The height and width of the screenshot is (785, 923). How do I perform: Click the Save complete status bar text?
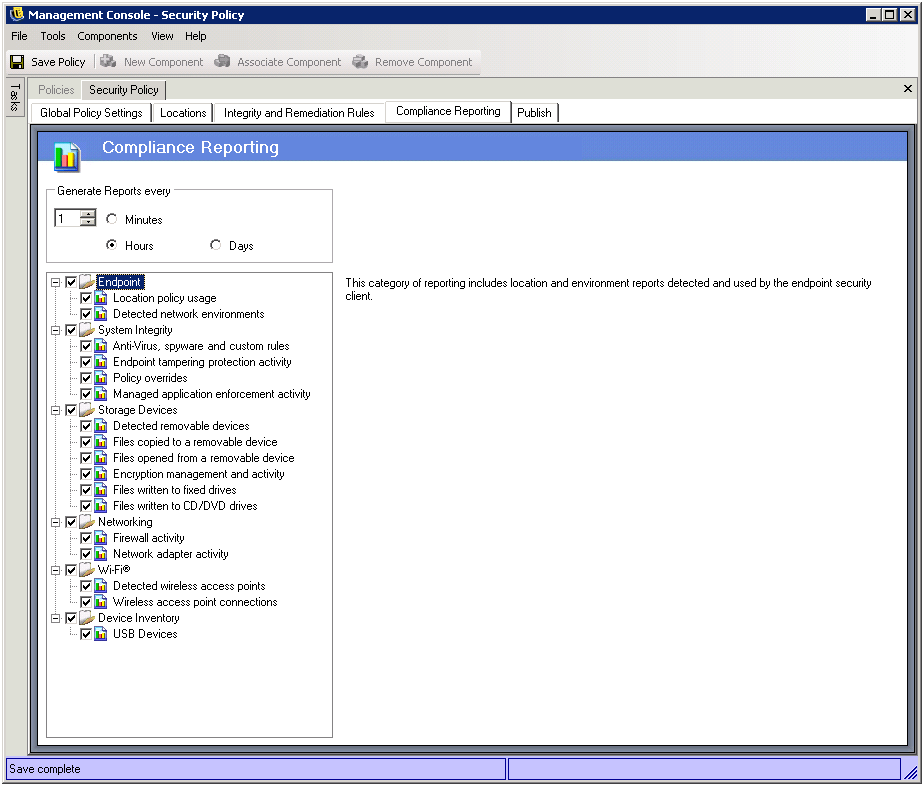[x=45, y=769]
